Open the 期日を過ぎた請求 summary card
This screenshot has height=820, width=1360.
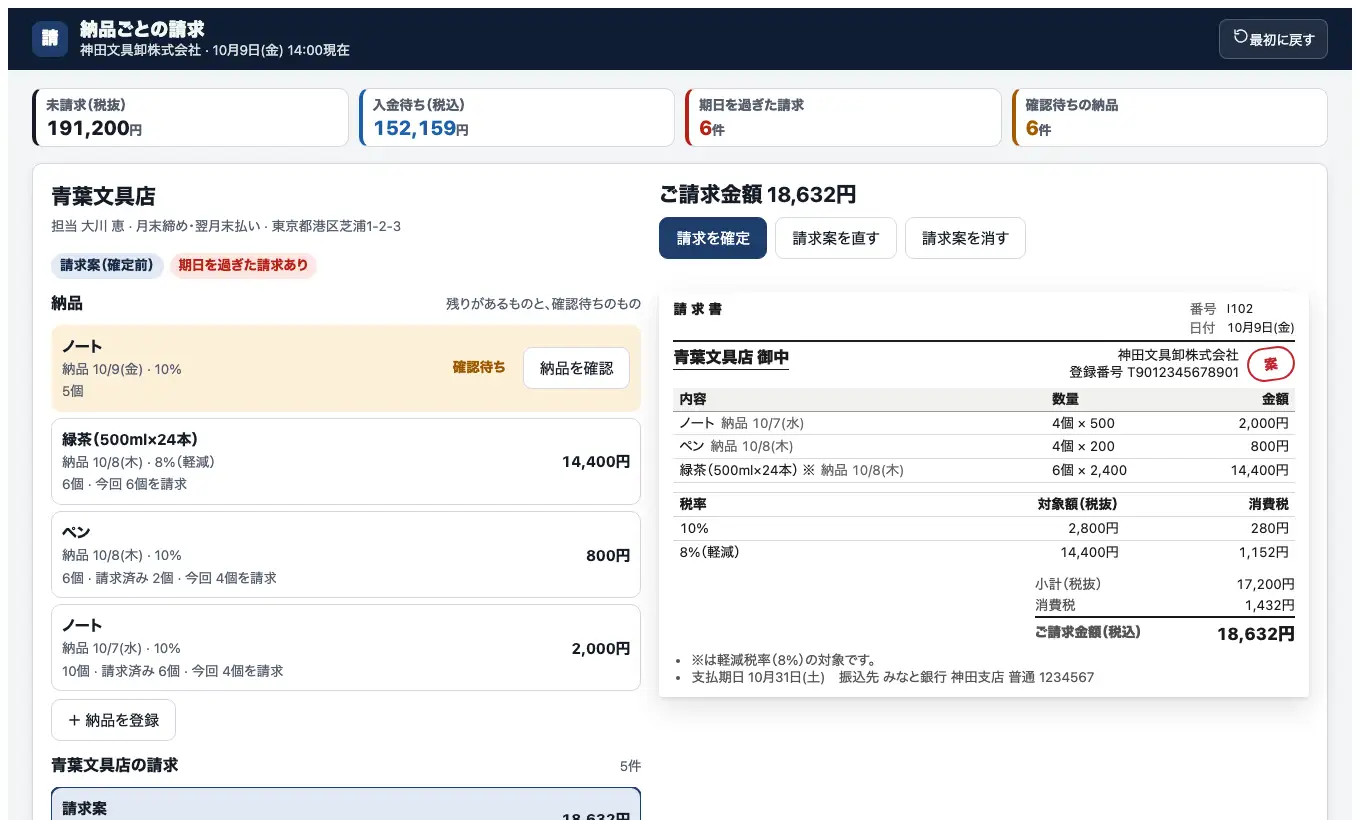click(843, 118)
